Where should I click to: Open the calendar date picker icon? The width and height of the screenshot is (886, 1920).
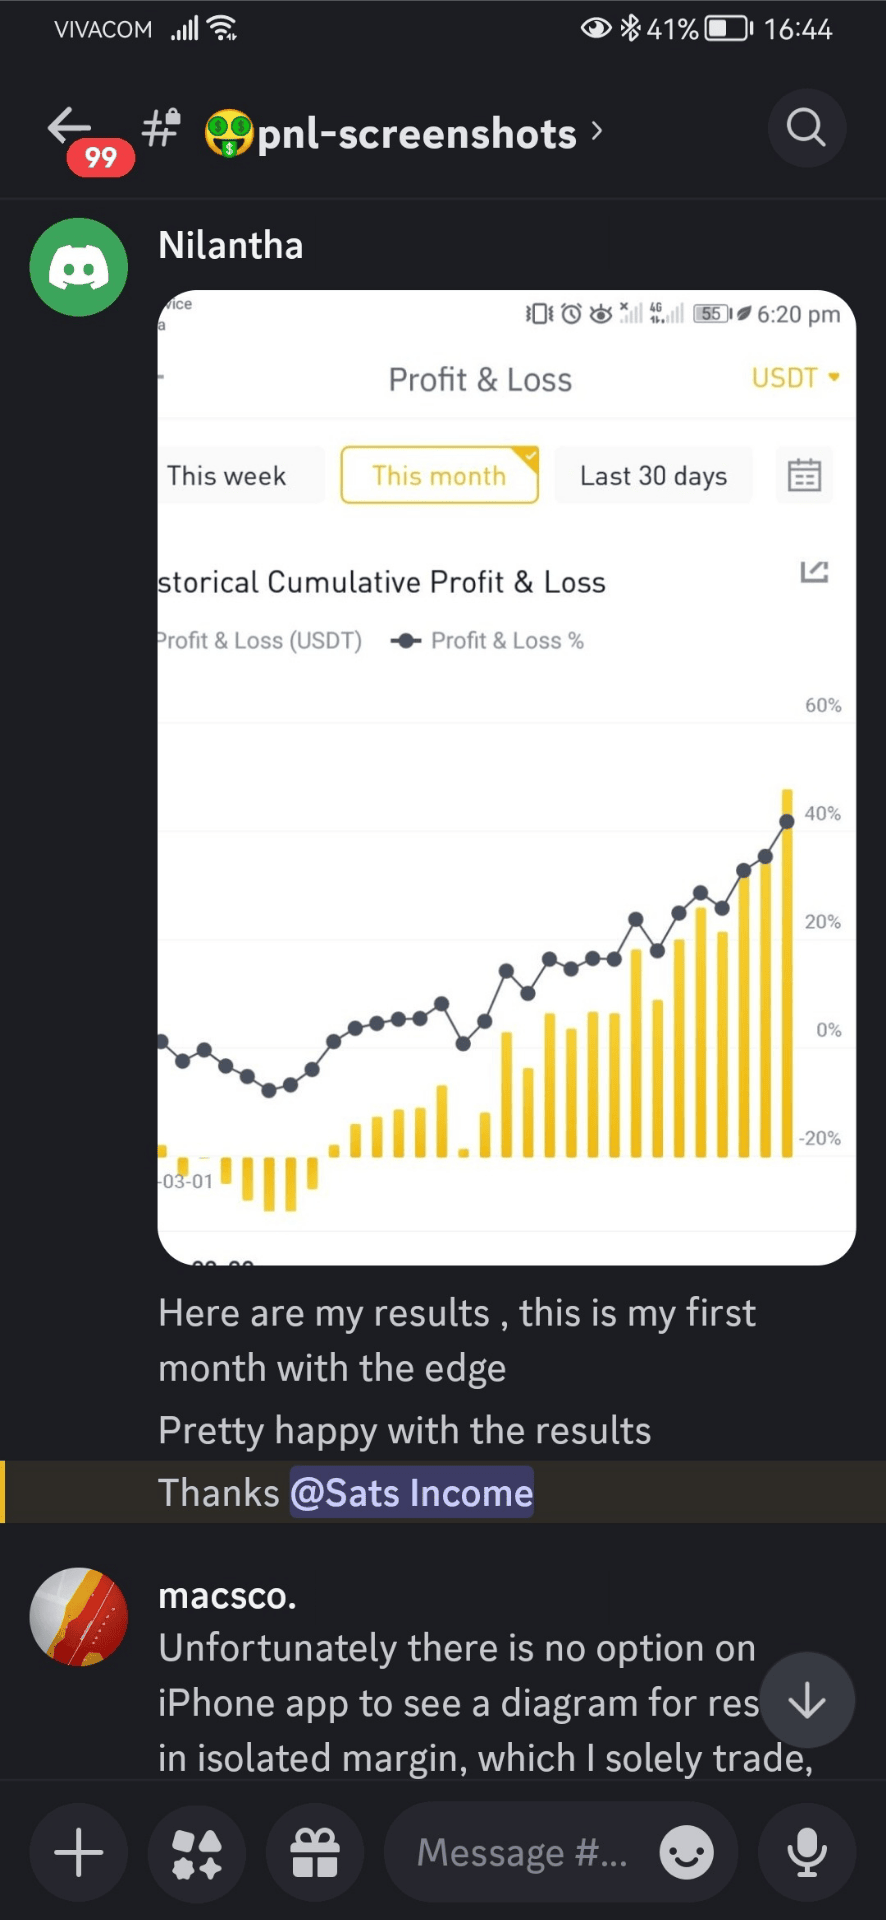(804, 476)
